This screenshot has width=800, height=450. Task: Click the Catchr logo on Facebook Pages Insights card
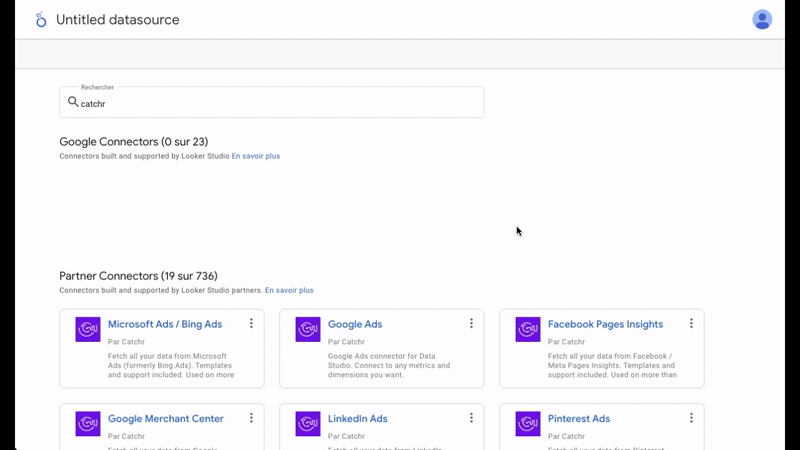(528, 329)
